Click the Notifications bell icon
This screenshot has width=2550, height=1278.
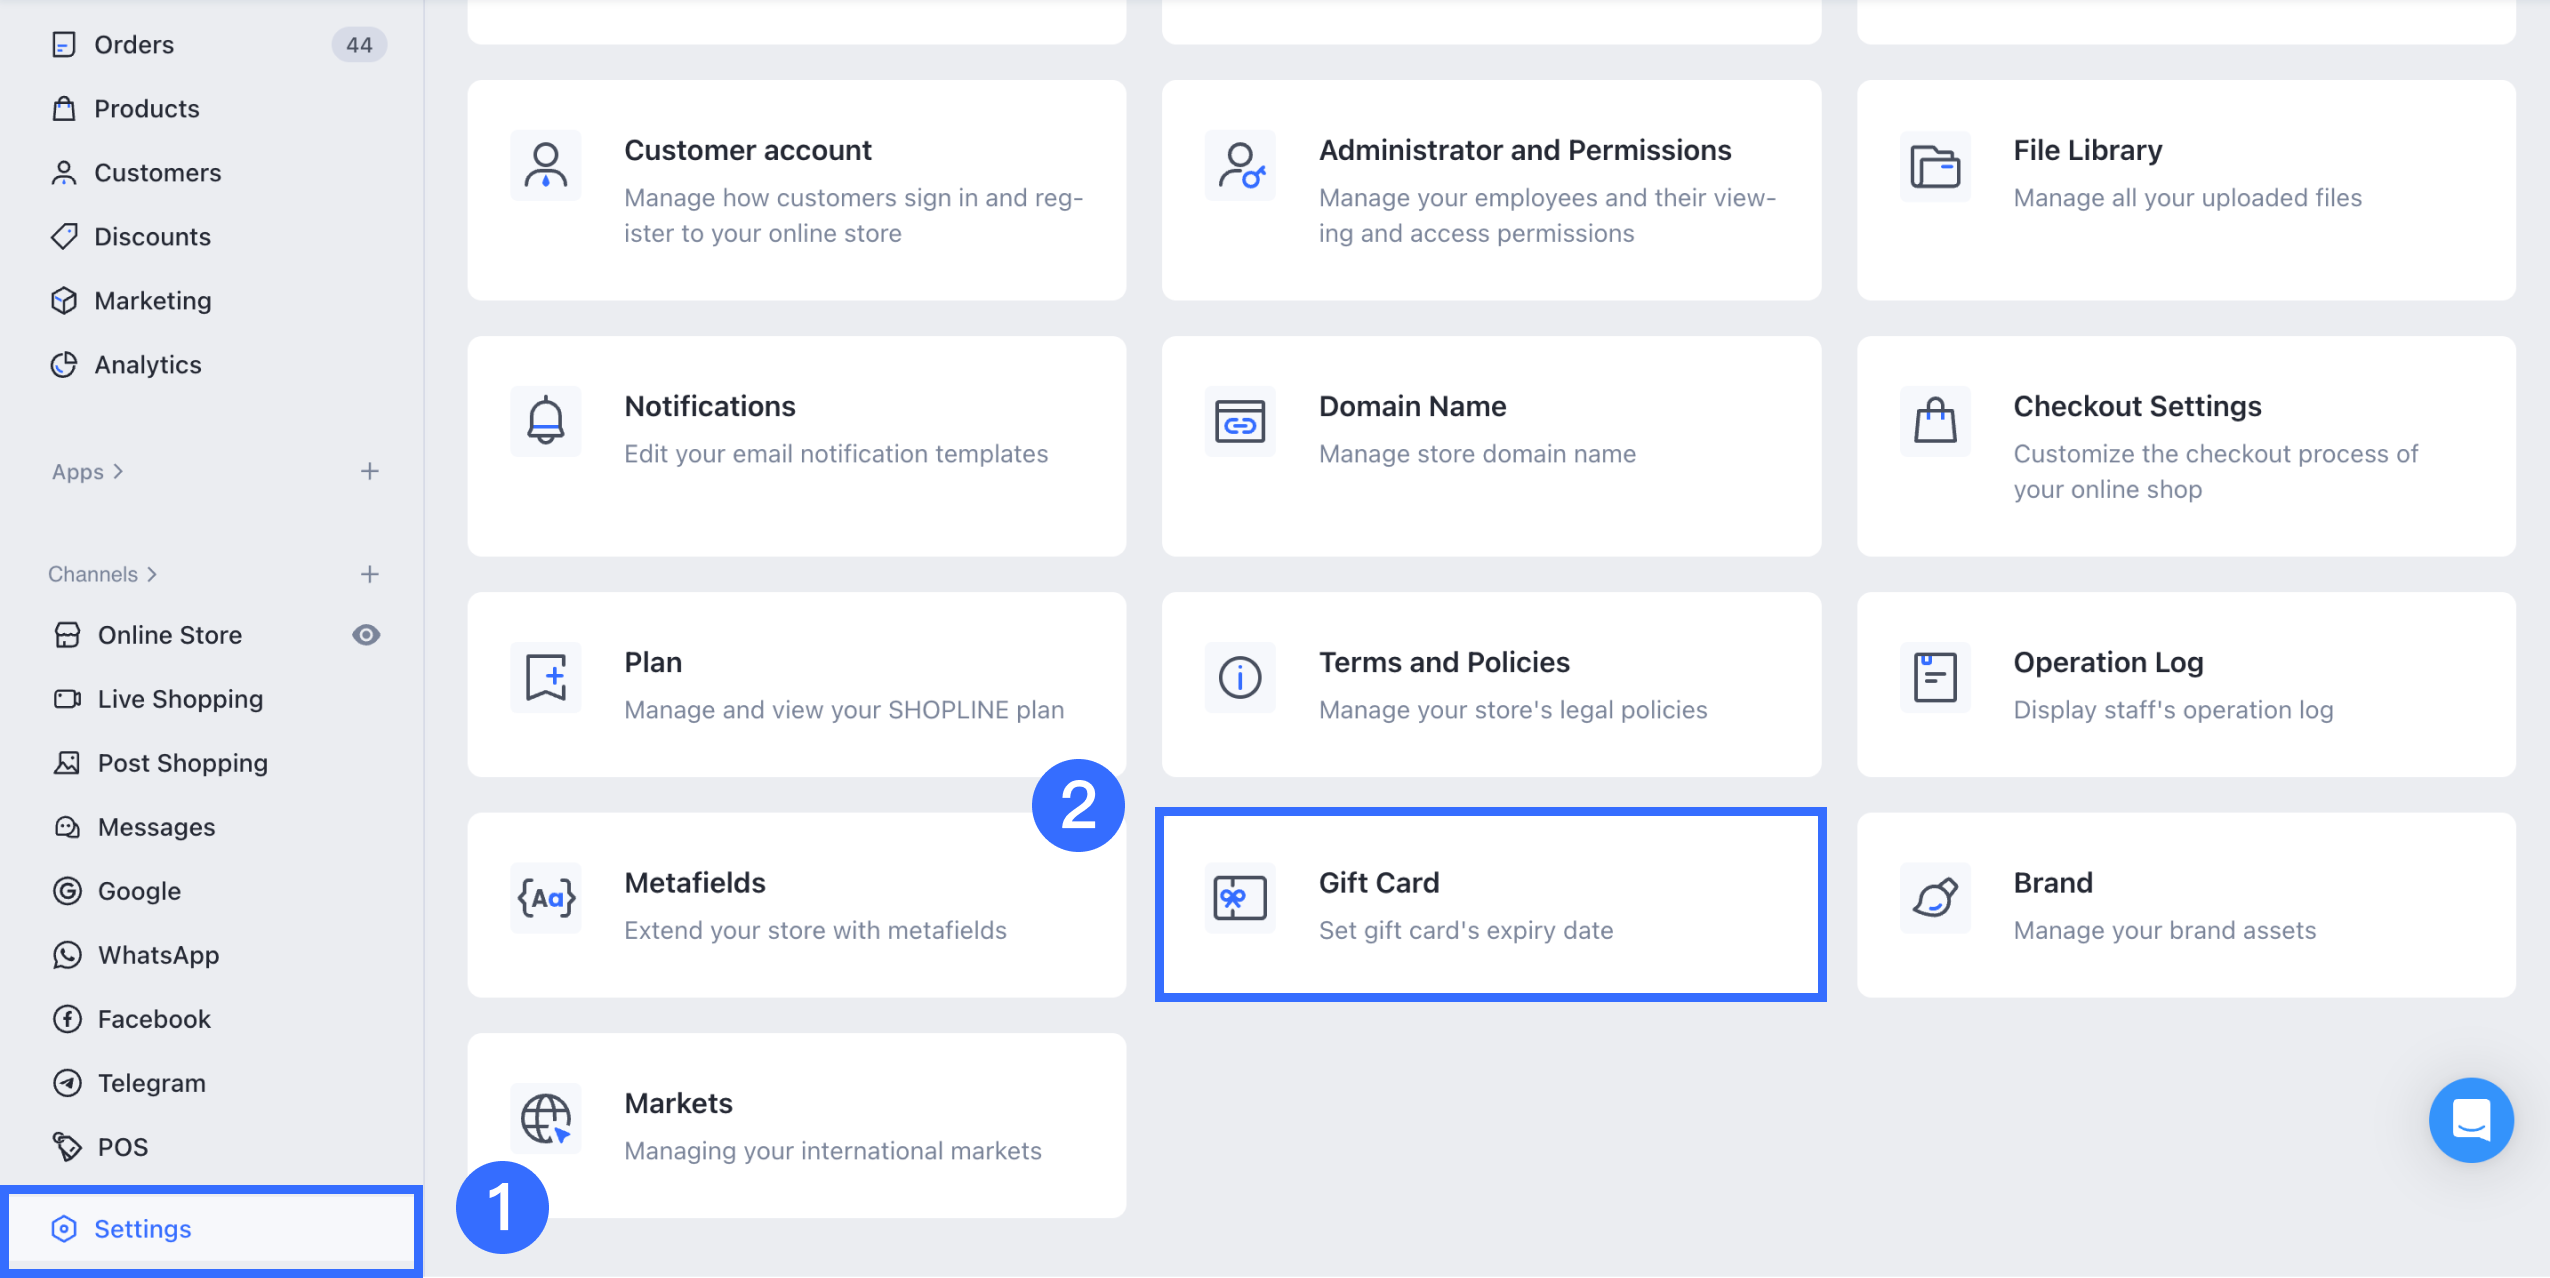(546, 421)
